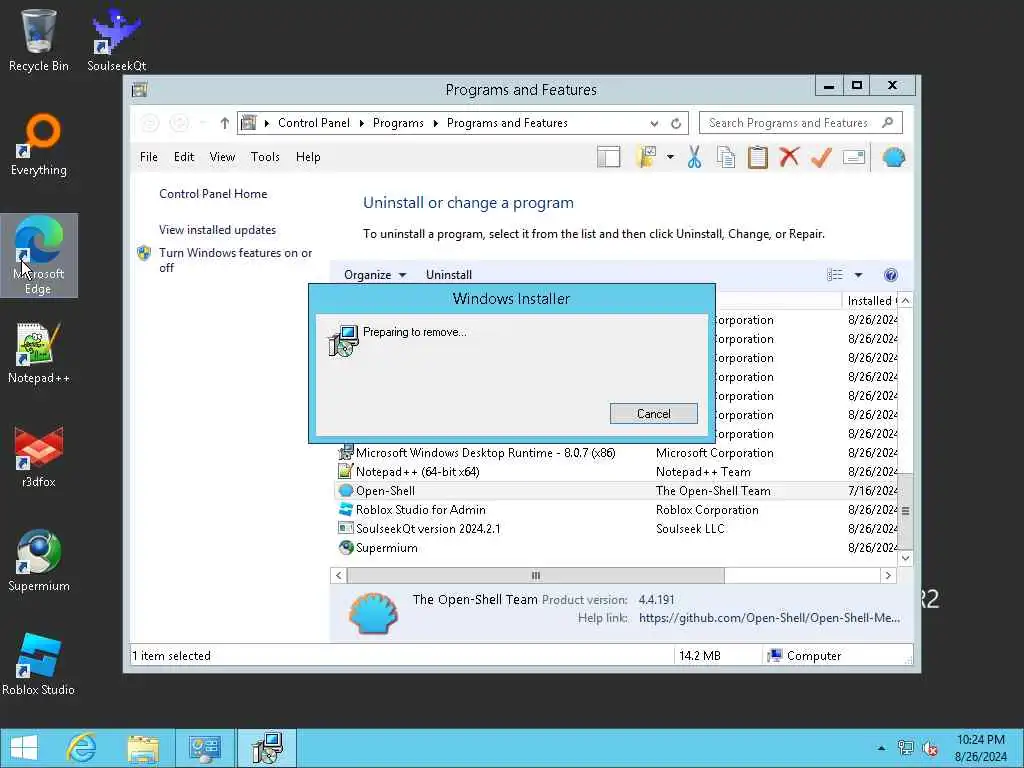
Task: Open the File menu
Action: pyautogui.click(x=149, y=157)
